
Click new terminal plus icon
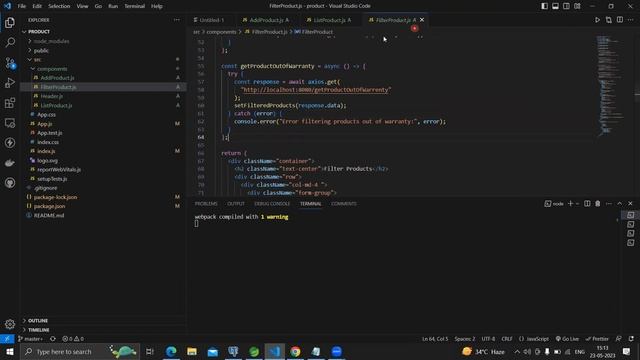coord(570,203)
